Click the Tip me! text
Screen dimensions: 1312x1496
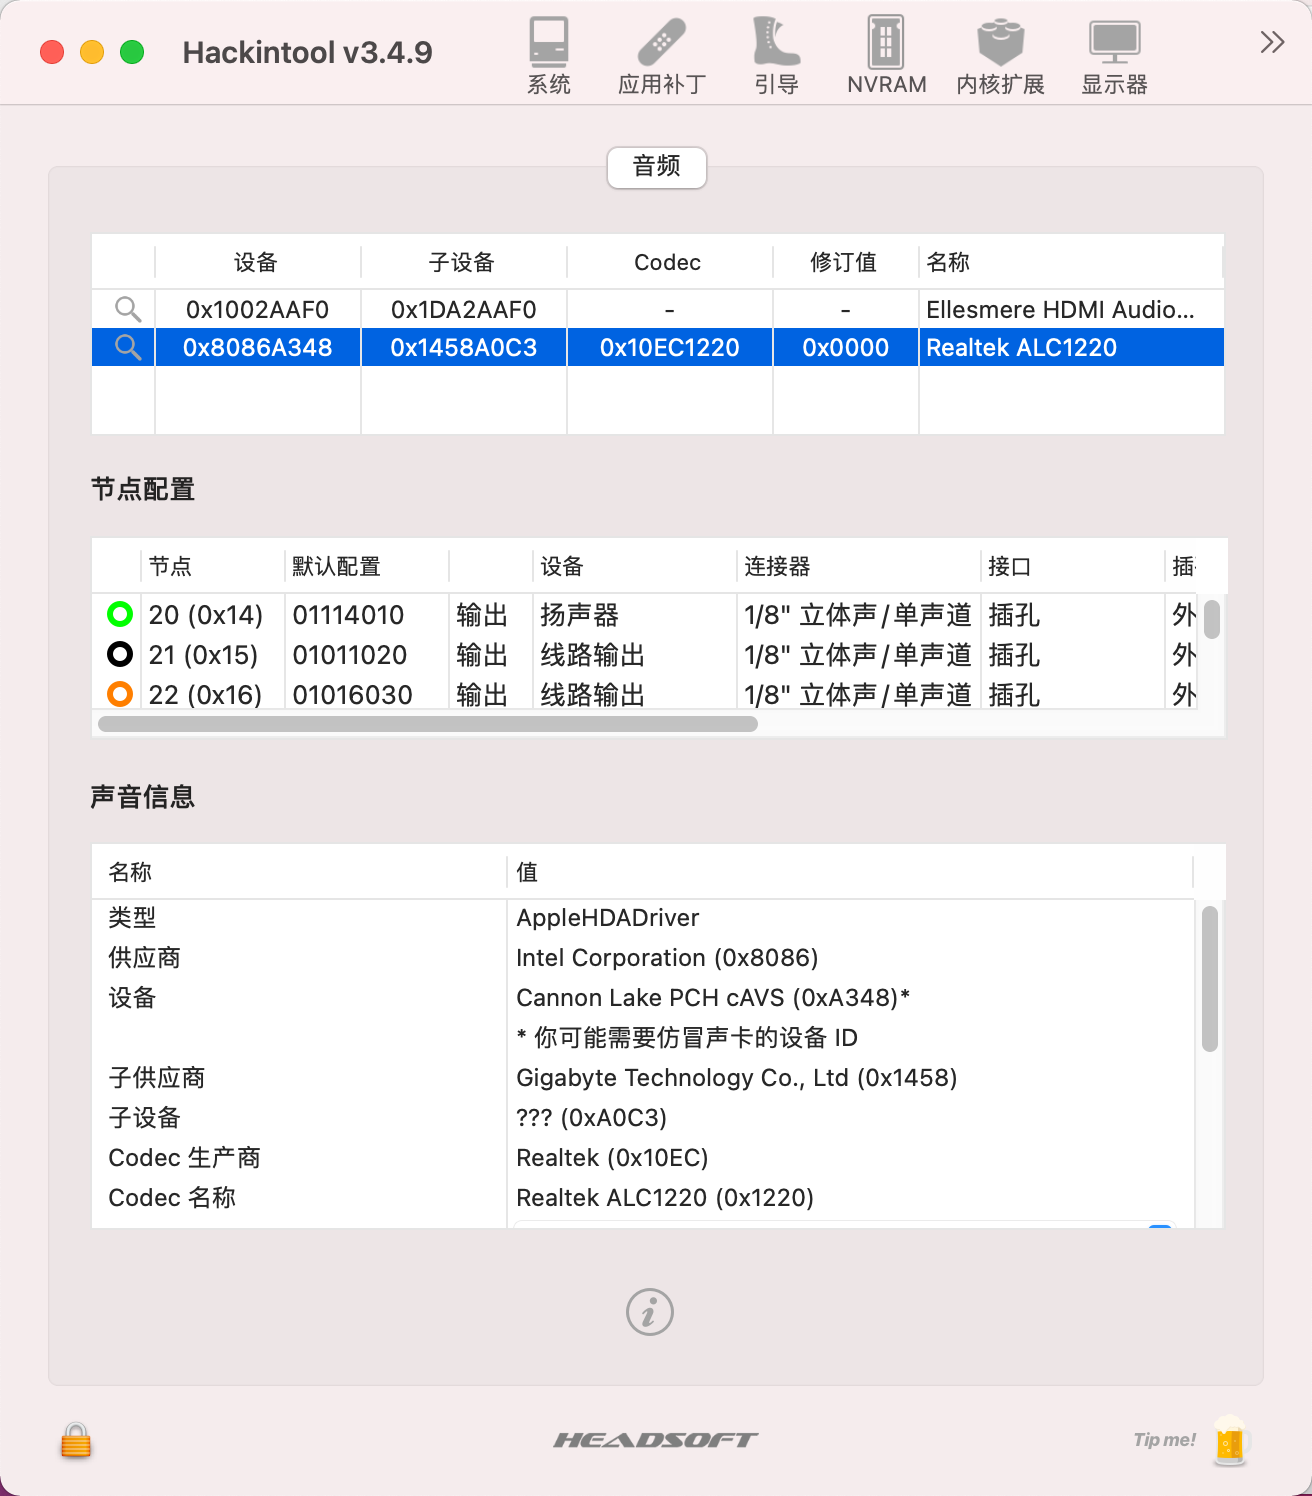pos(1164,1440)
